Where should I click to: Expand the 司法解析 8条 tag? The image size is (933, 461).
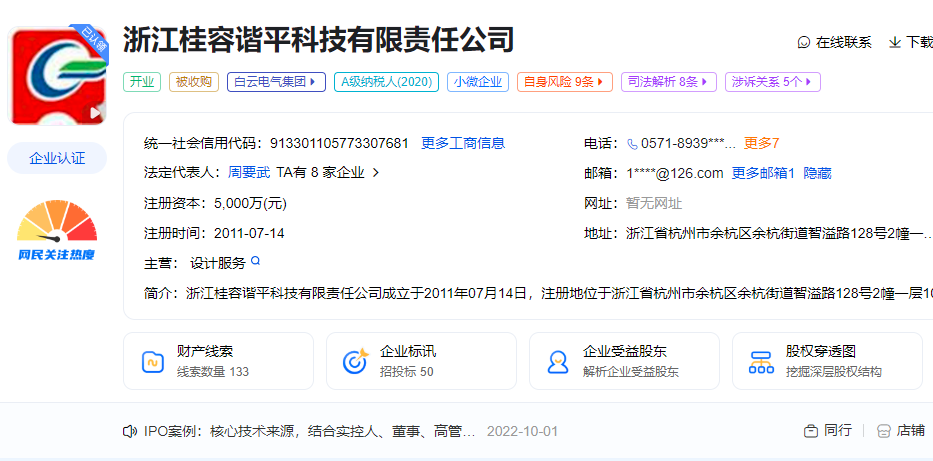(669, 82)
